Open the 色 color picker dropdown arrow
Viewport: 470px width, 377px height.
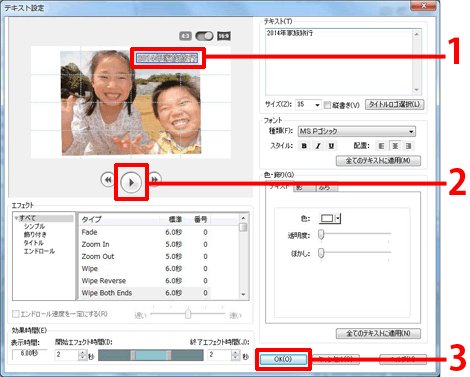tap(338, 219)
